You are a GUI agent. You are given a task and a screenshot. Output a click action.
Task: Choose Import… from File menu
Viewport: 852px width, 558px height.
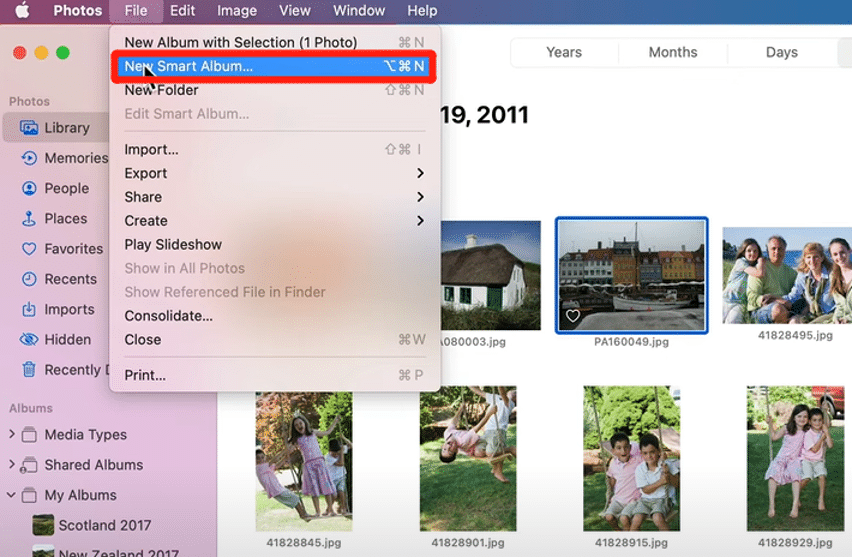pos(274,149)
